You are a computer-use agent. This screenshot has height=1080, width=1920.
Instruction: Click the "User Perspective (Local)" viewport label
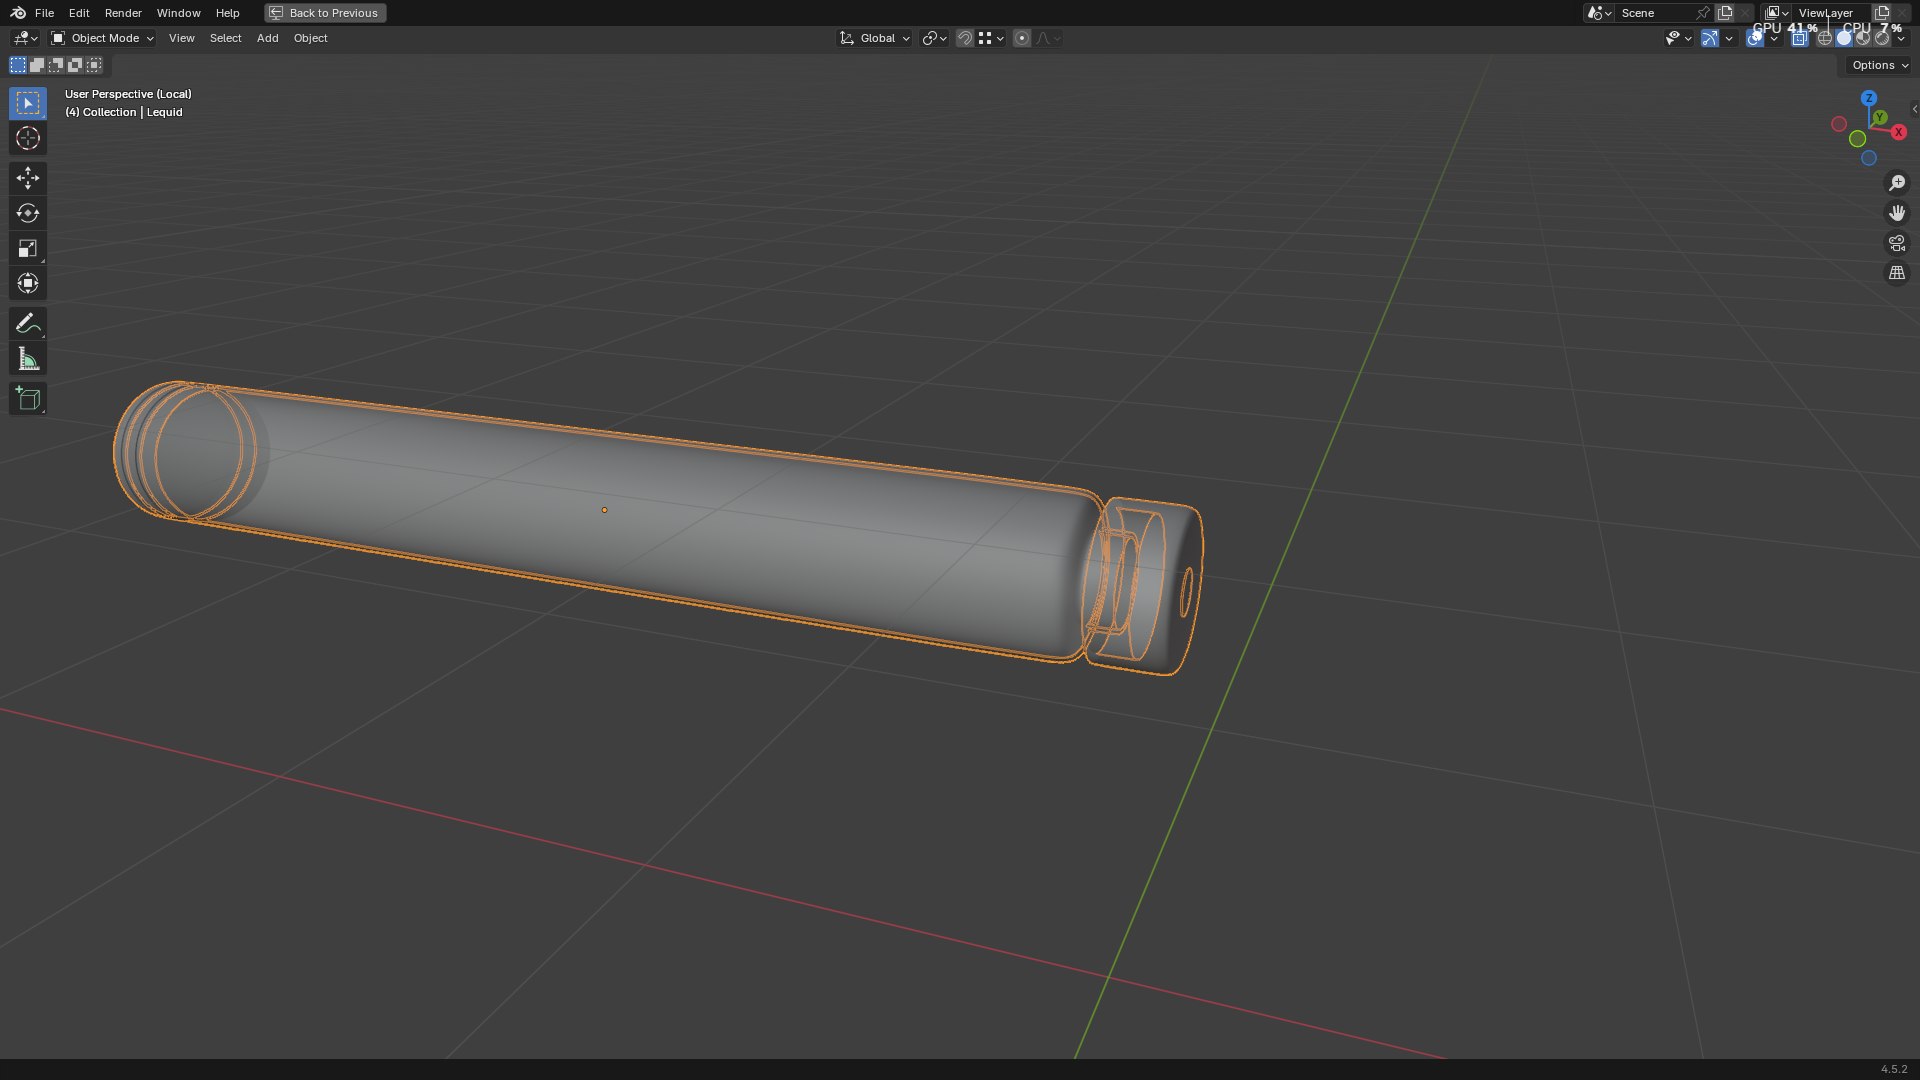click(128, 94)
